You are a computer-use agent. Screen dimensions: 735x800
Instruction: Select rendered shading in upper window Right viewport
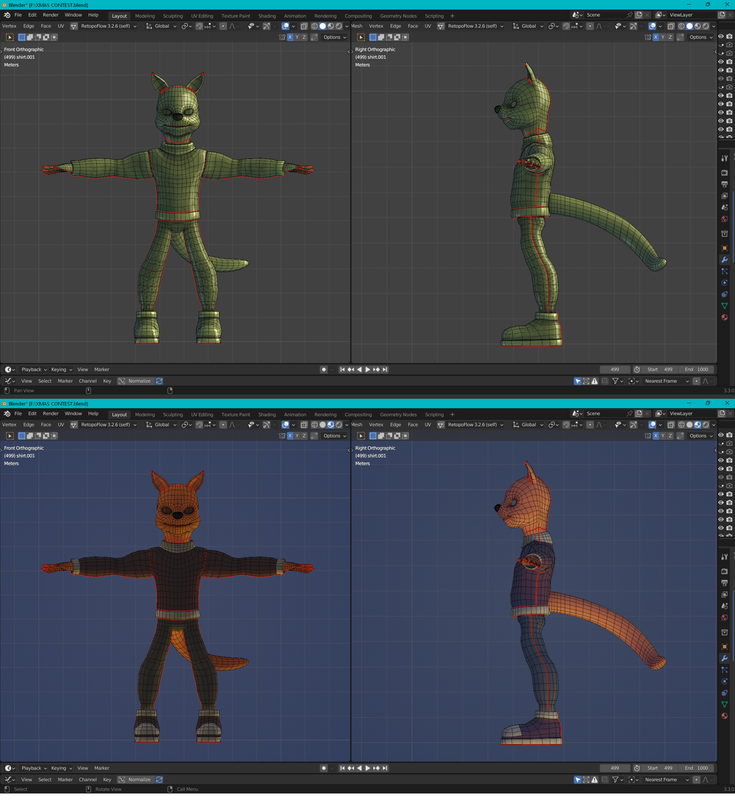(x=705, y=26)
